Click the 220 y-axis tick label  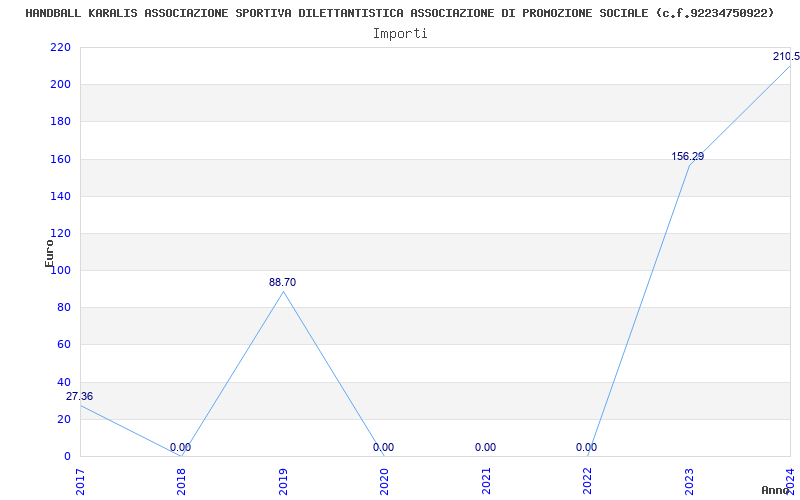coord(60,47)
